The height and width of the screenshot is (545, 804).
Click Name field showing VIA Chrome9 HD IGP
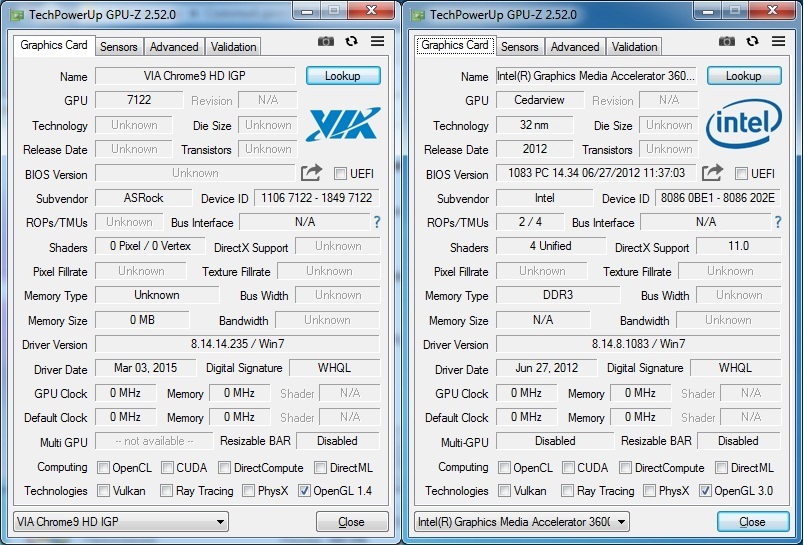click(195, 76)
